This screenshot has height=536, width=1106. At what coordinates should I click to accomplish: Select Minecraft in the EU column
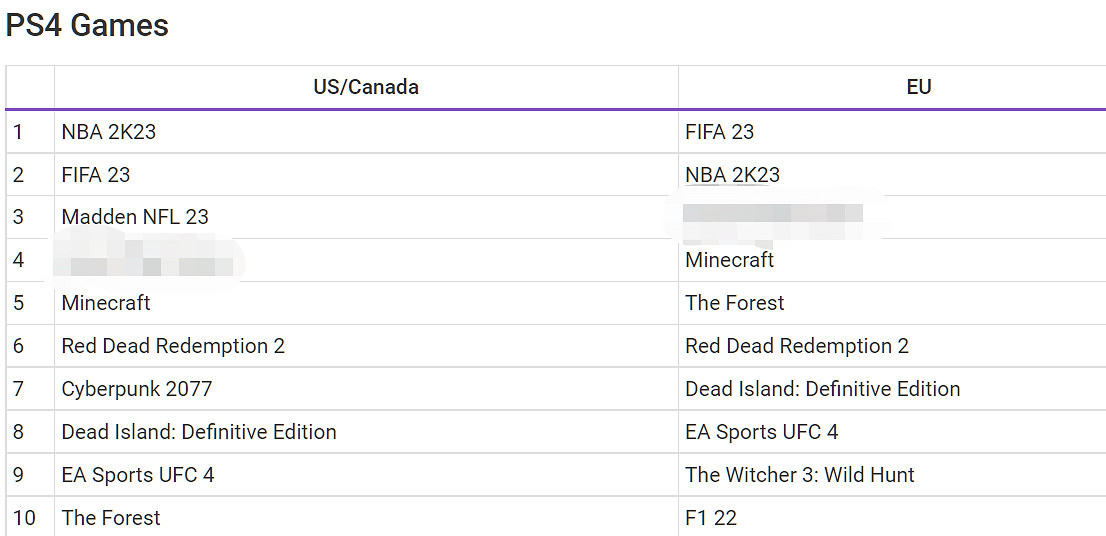[x=730, y=260]
